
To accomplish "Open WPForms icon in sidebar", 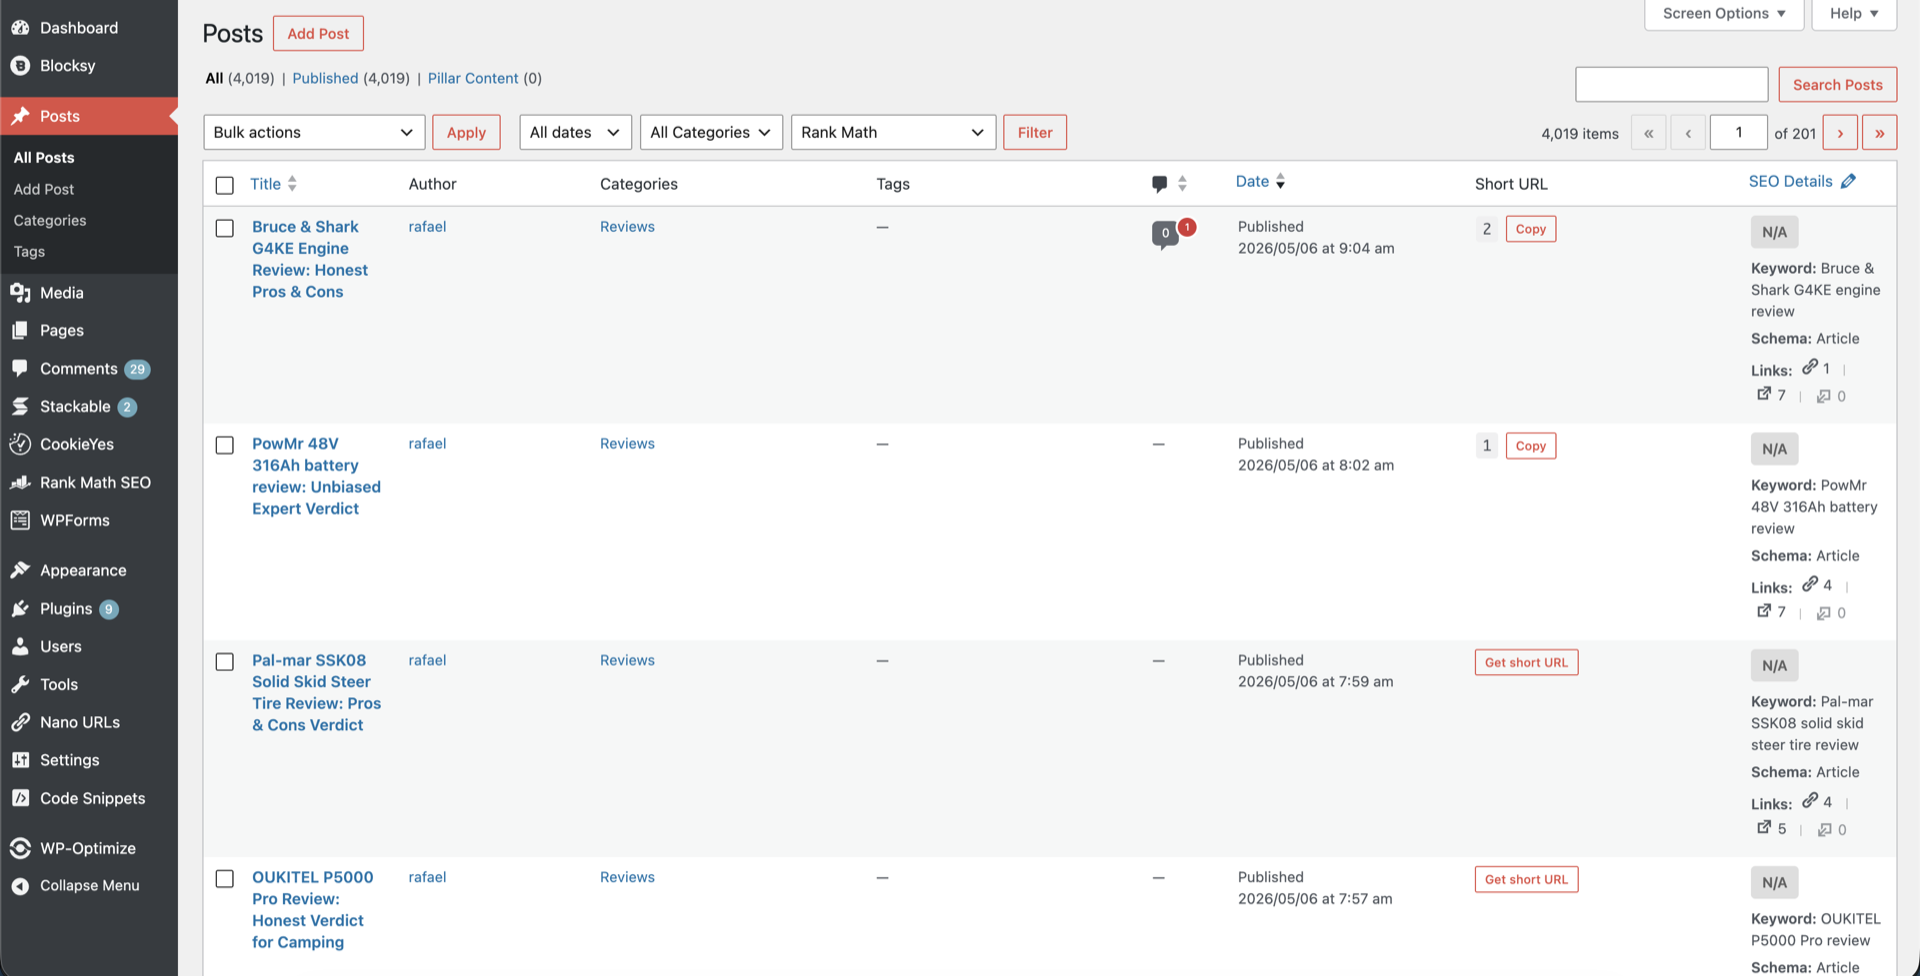I will pos(20,520).
